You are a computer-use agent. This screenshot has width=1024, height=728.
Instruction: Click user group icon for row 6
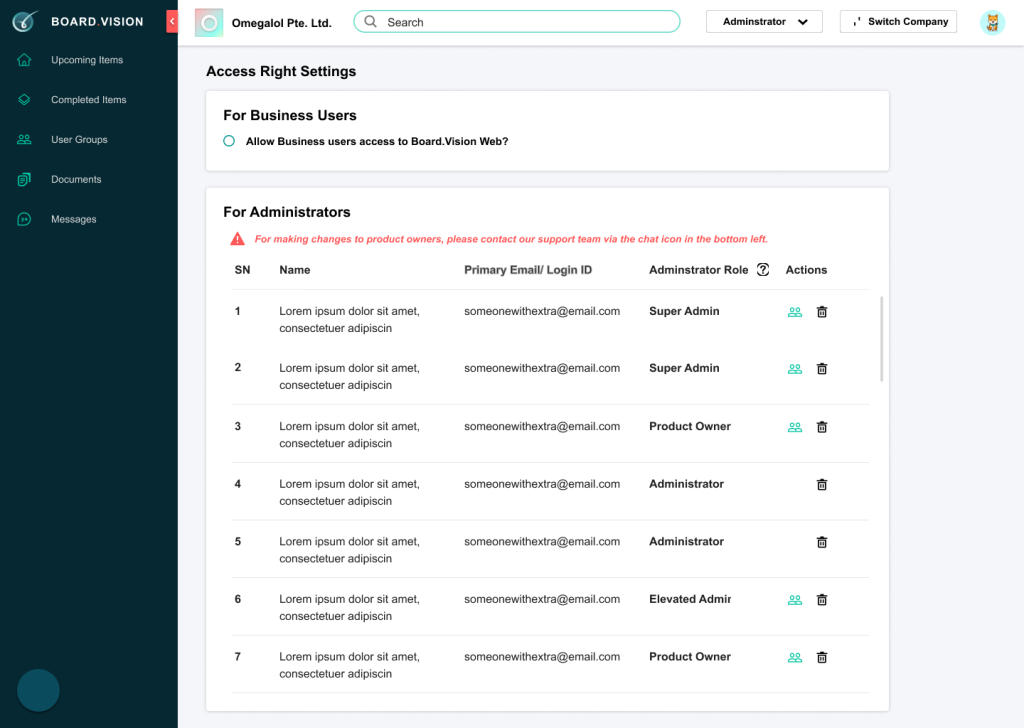(795, 600)
